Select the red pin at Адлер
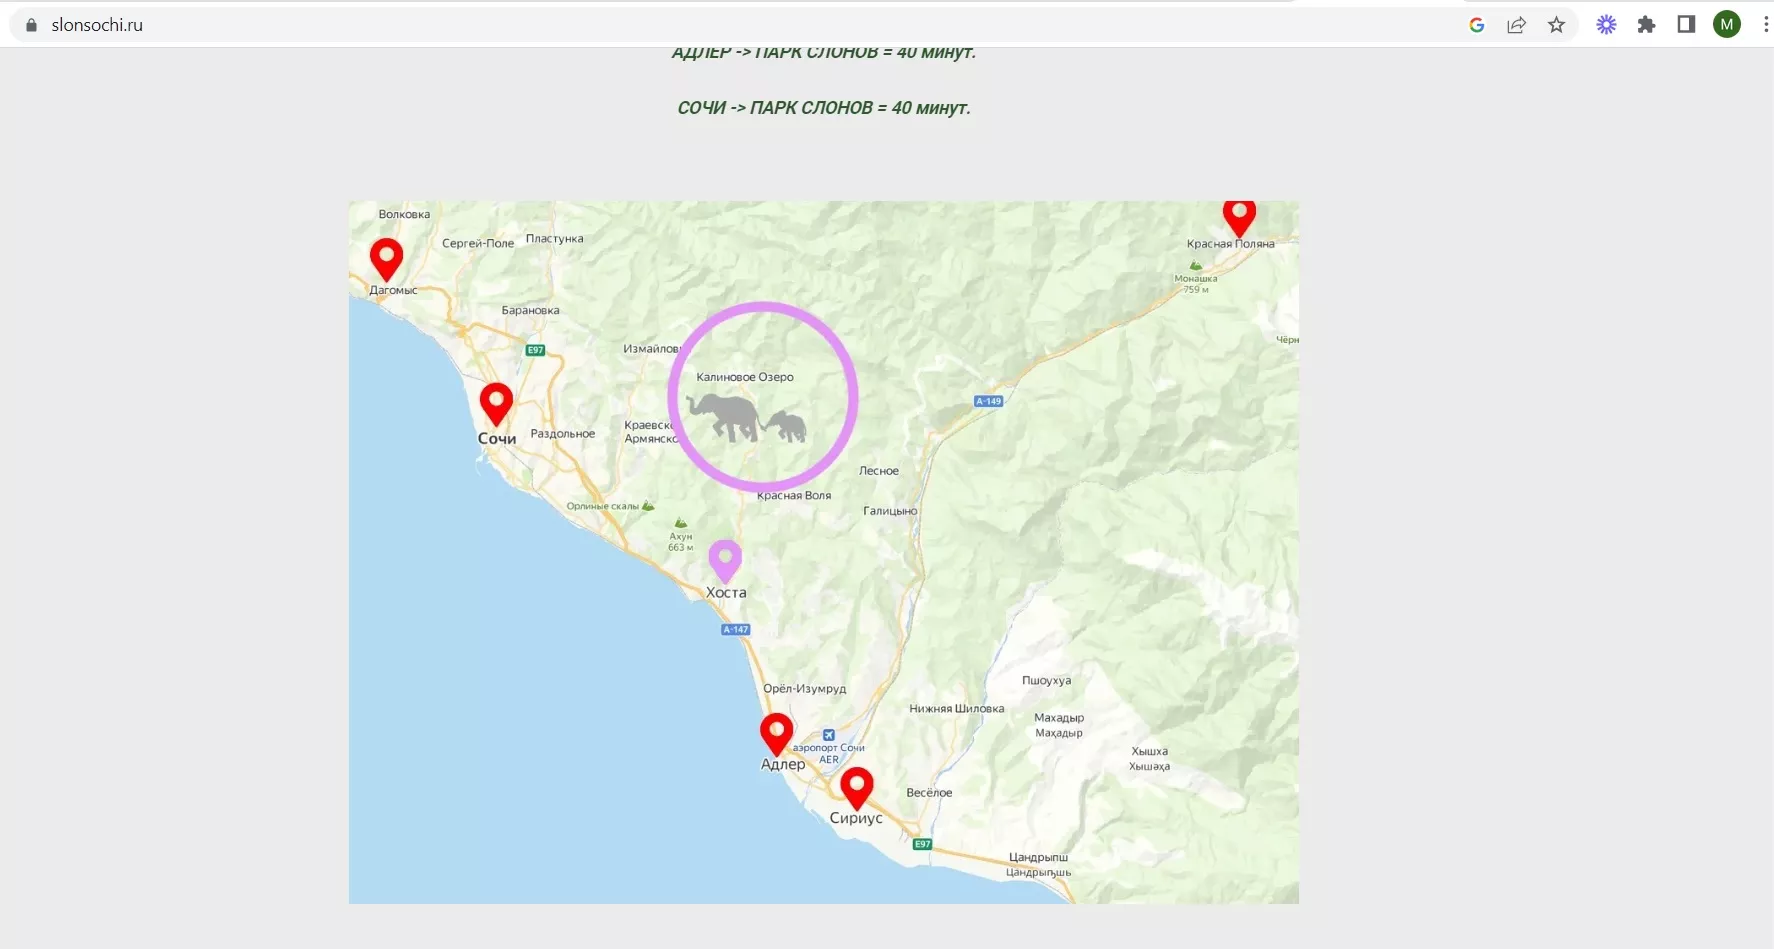This screenshot has width=1774, height=949. tap(776, 732)
